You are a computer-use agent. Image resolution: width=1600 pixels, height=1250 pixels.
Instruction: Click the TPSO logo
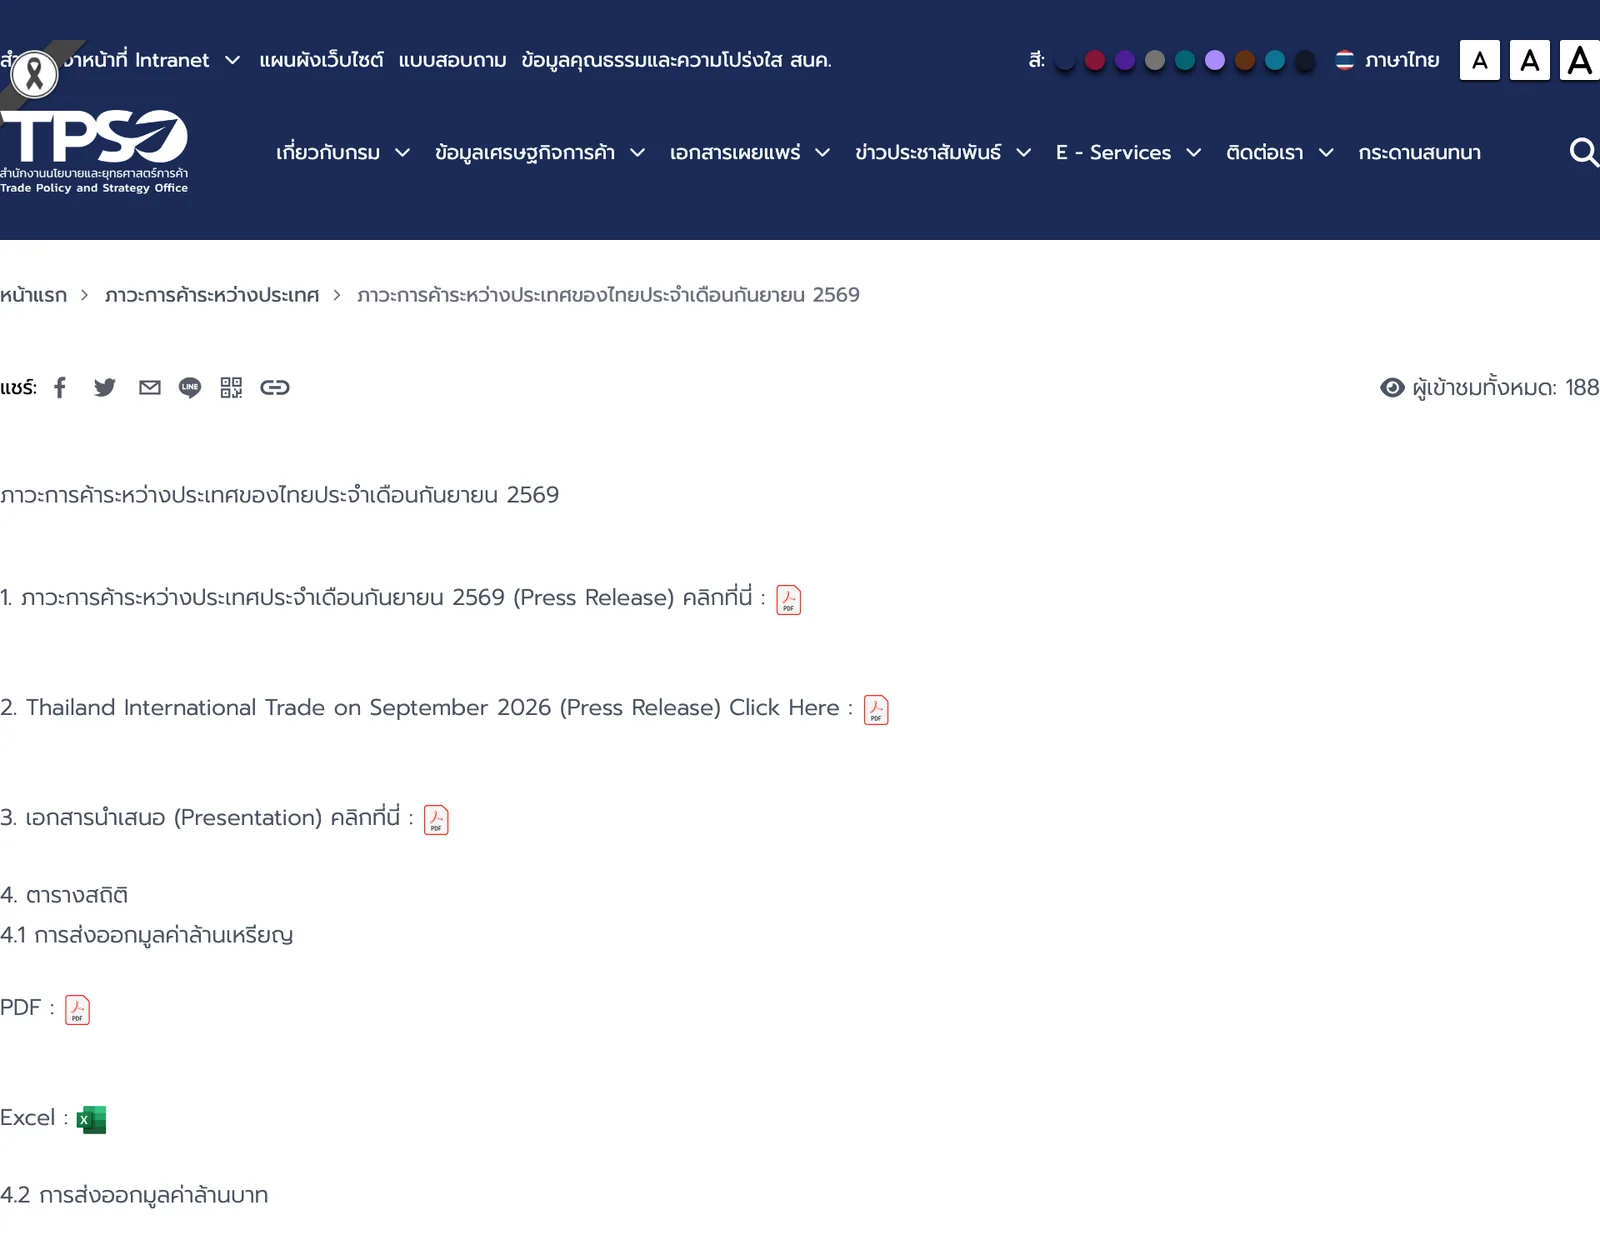(95, 150)
